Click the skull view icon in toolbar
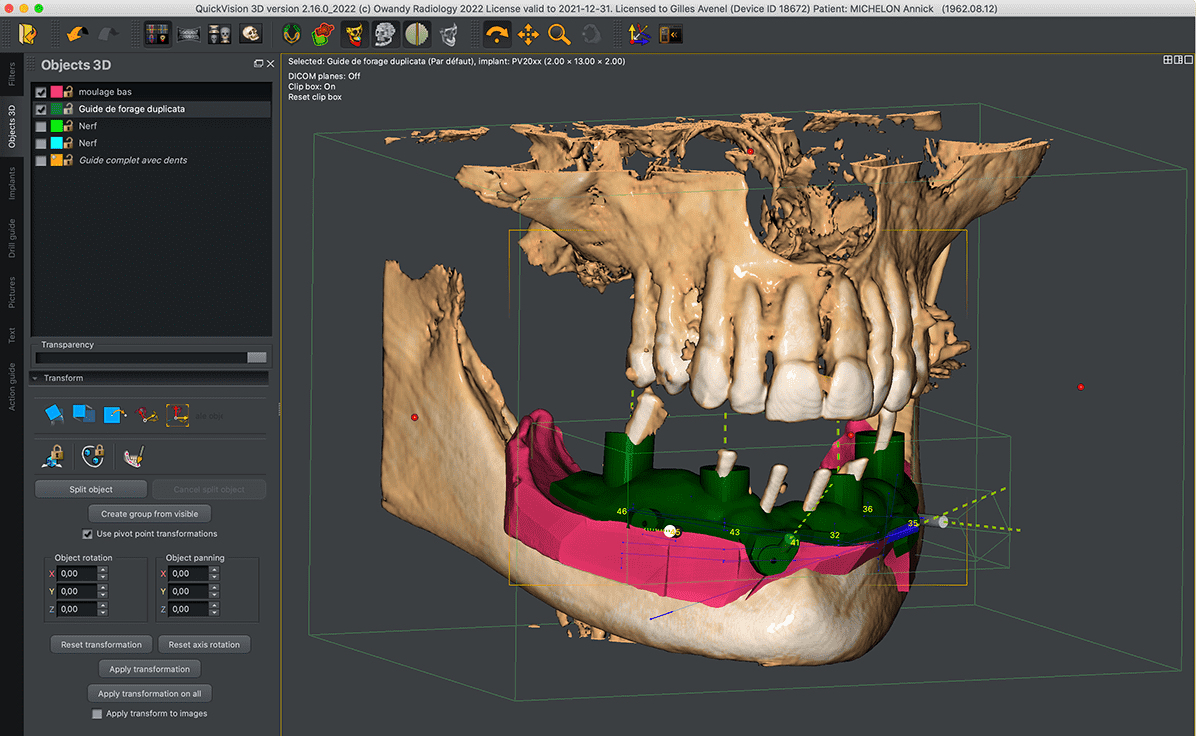 [x=250, y=35]
